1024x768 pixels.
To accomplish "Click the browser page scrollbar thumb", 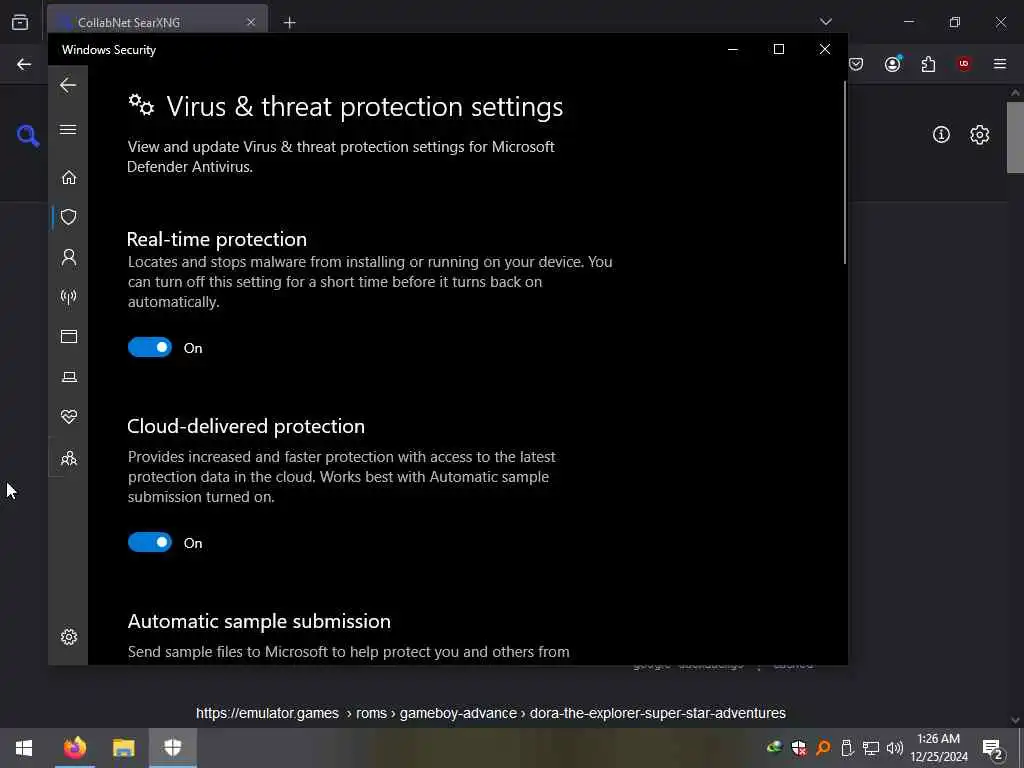I will click(x=1015, y=137).
